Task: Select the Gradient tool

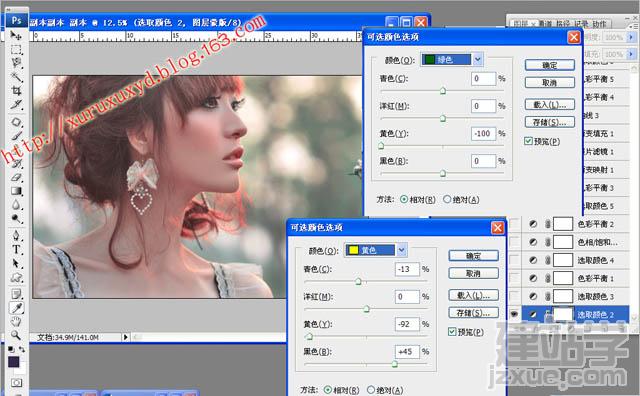Action: [16, 191]
